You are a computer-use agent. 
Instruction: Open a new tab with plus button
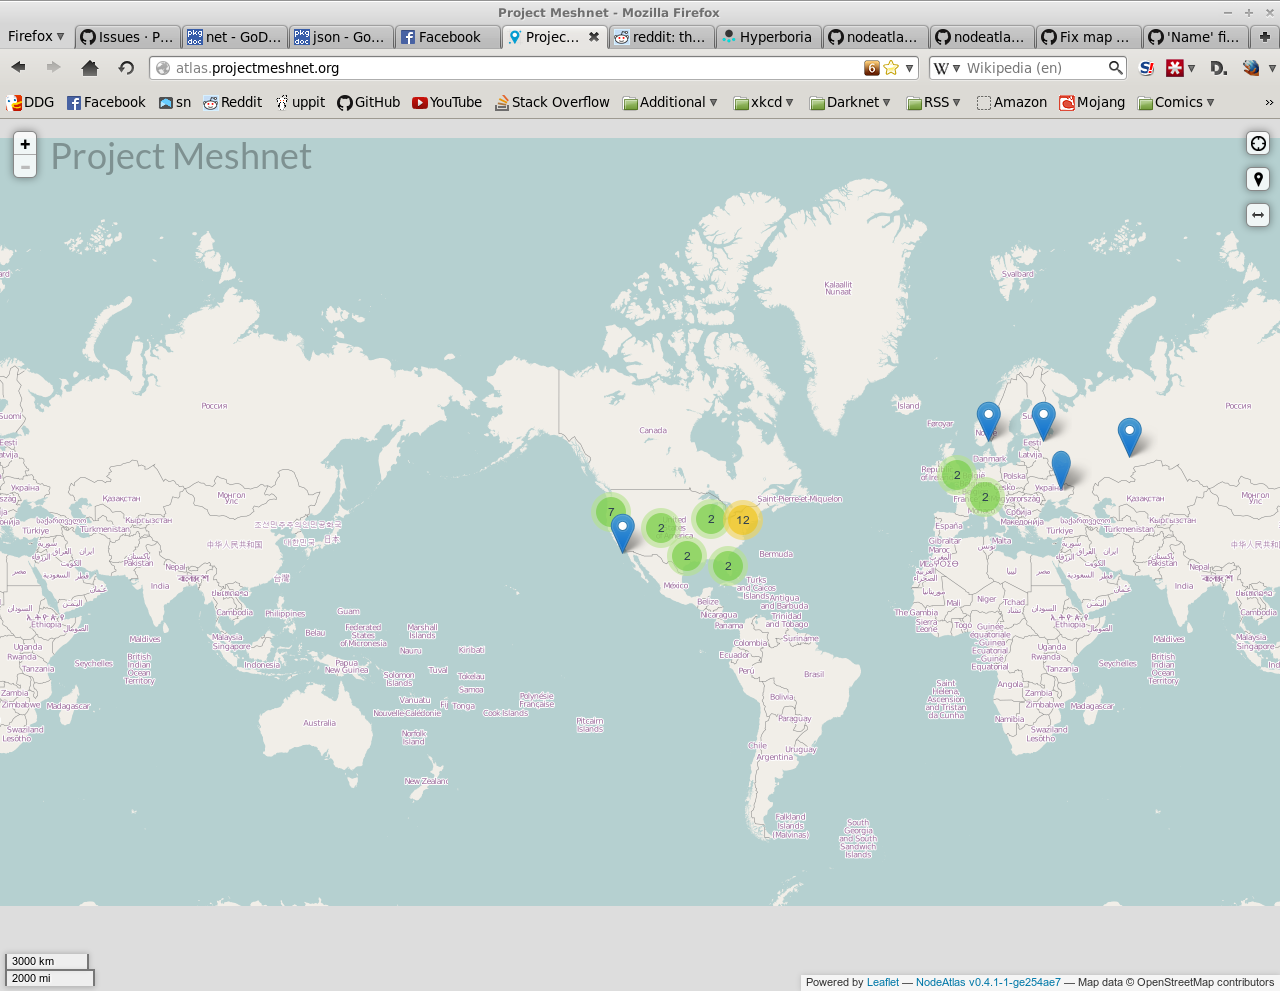tap(1264, 37)
